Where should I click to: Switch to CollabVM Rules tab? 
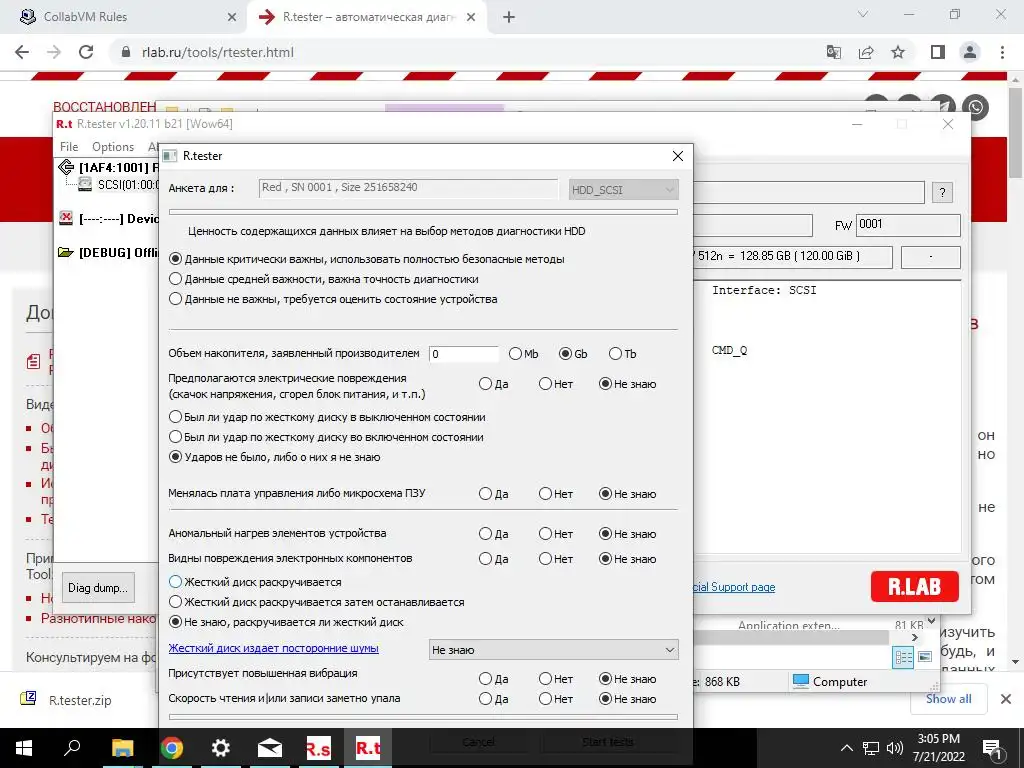[123, 17]
